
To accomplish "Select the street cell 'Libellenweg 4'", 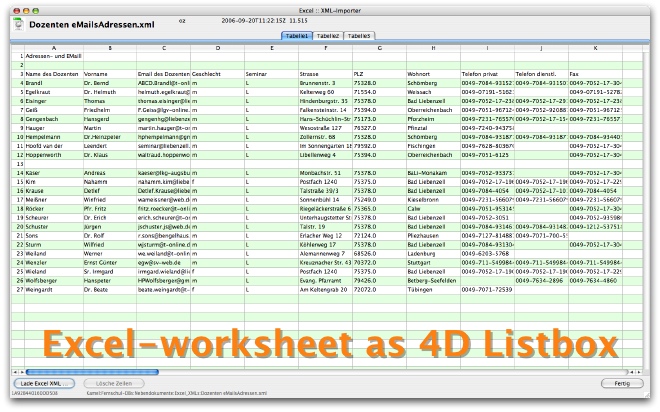I will [325, 155].
